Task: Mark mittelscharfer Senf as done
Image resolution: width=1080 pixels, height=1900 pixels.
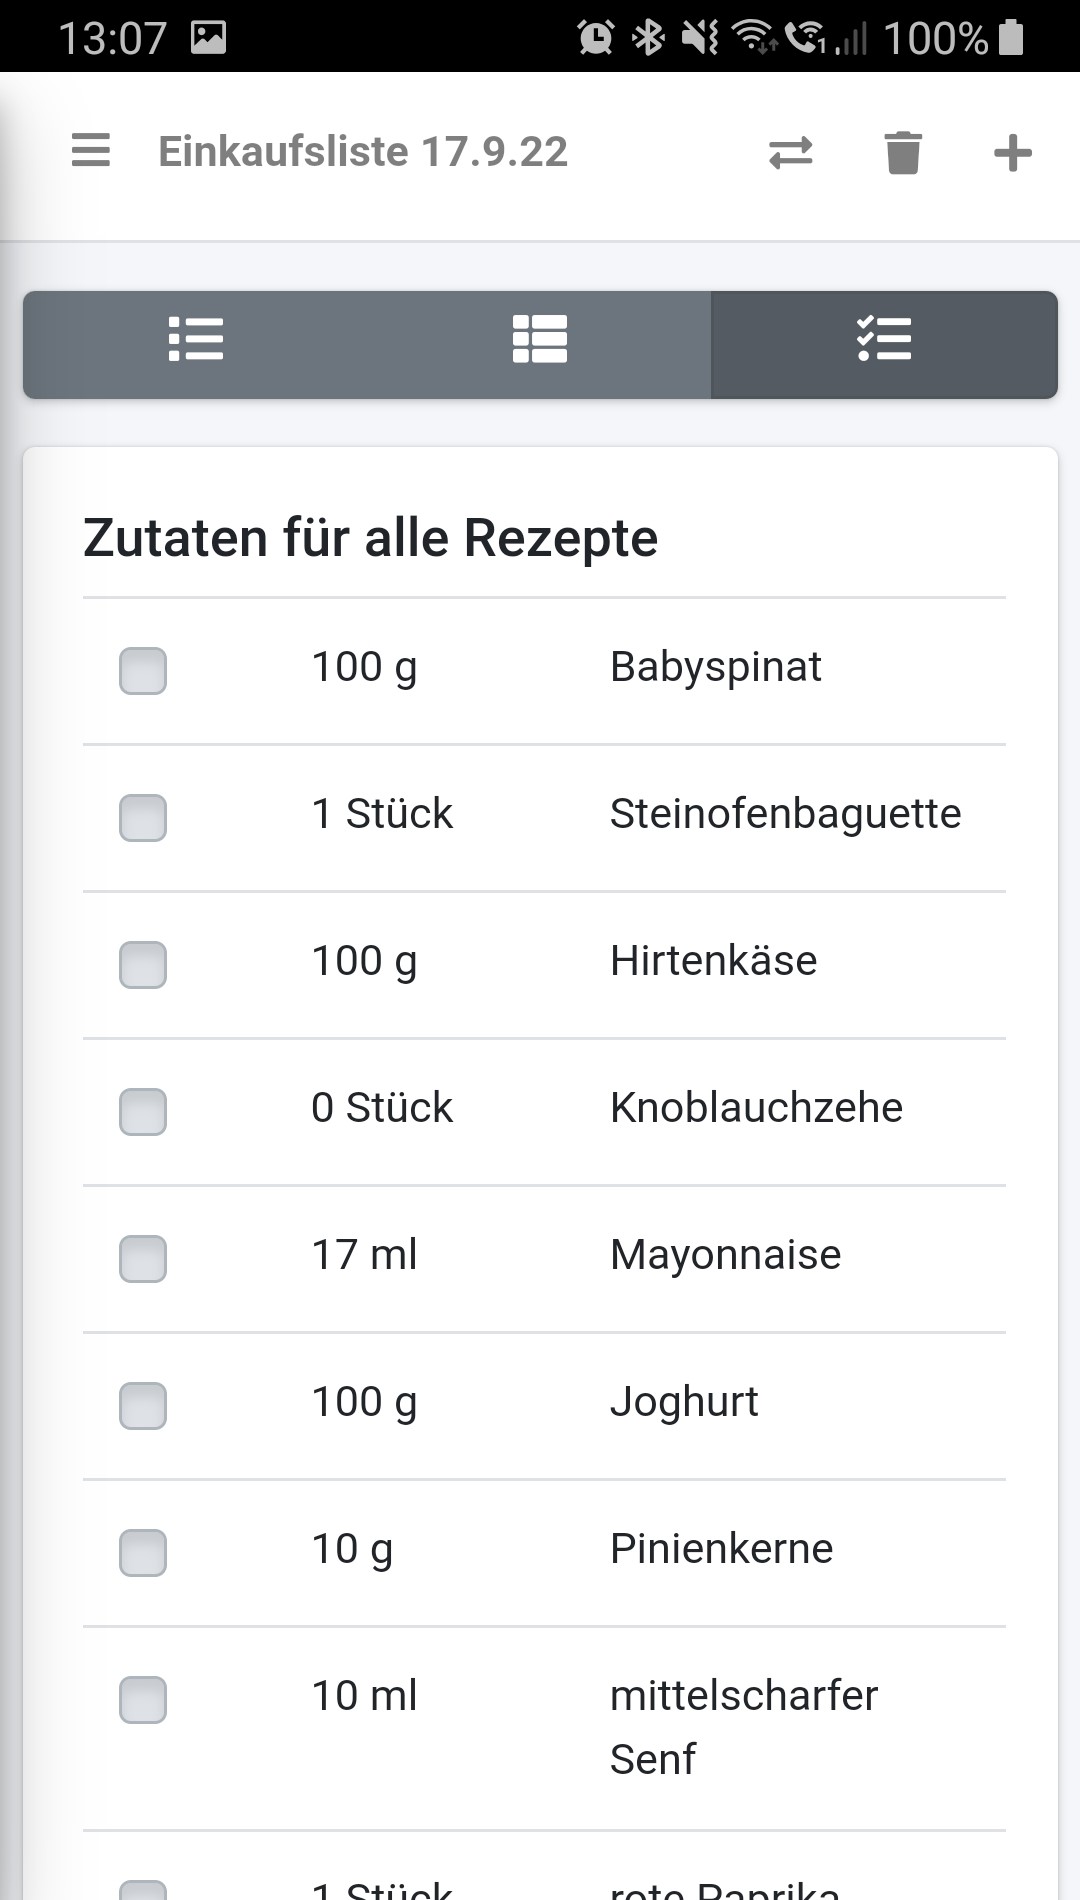Action: [143, 1699]
